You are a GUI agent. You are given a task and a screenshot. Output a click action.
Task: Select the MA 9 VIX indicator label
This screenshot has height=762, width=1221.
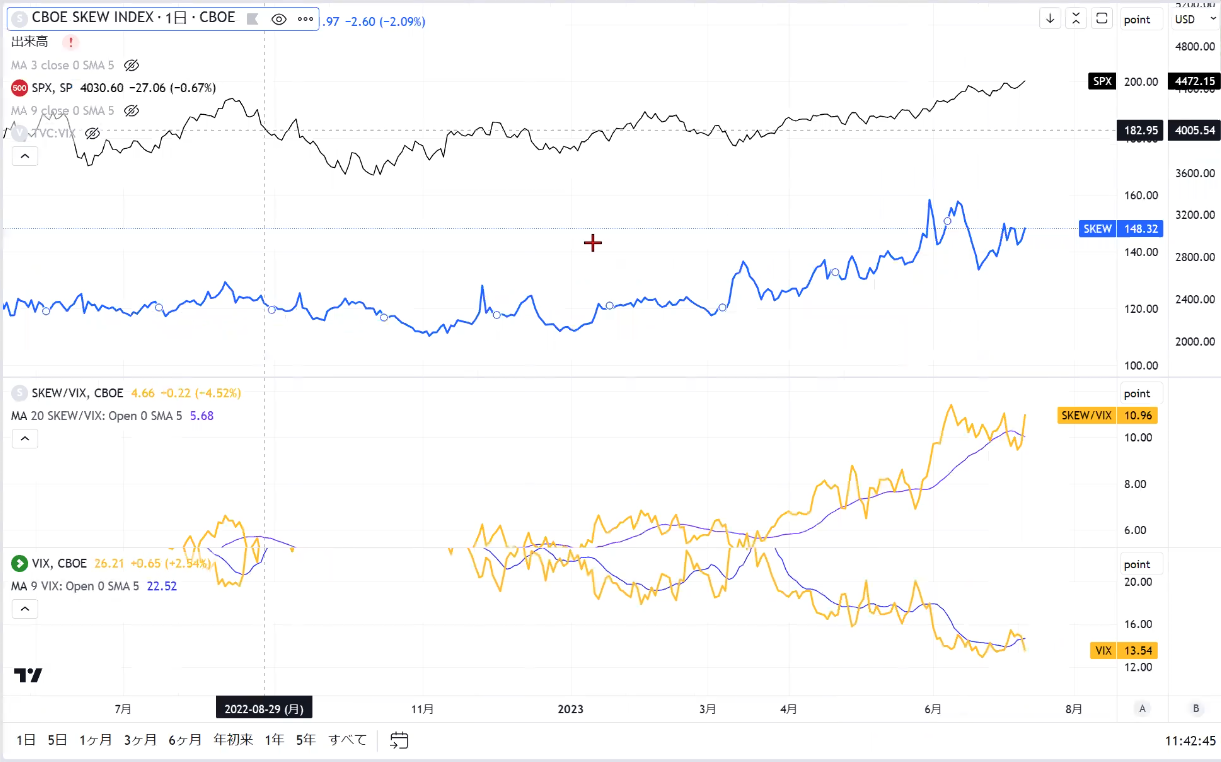pos(75,586)
